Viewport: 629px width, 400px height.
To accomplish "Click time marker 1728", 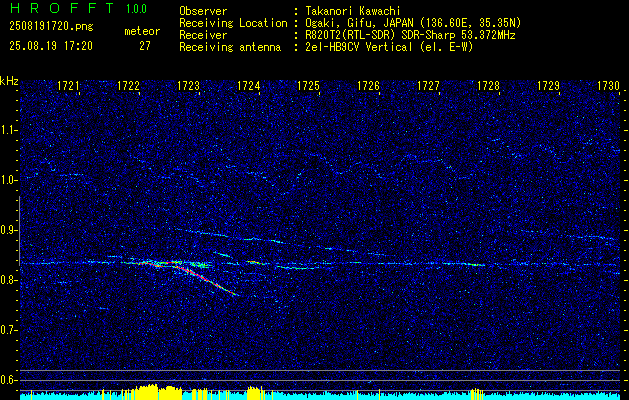I will (x=488, y=86).
